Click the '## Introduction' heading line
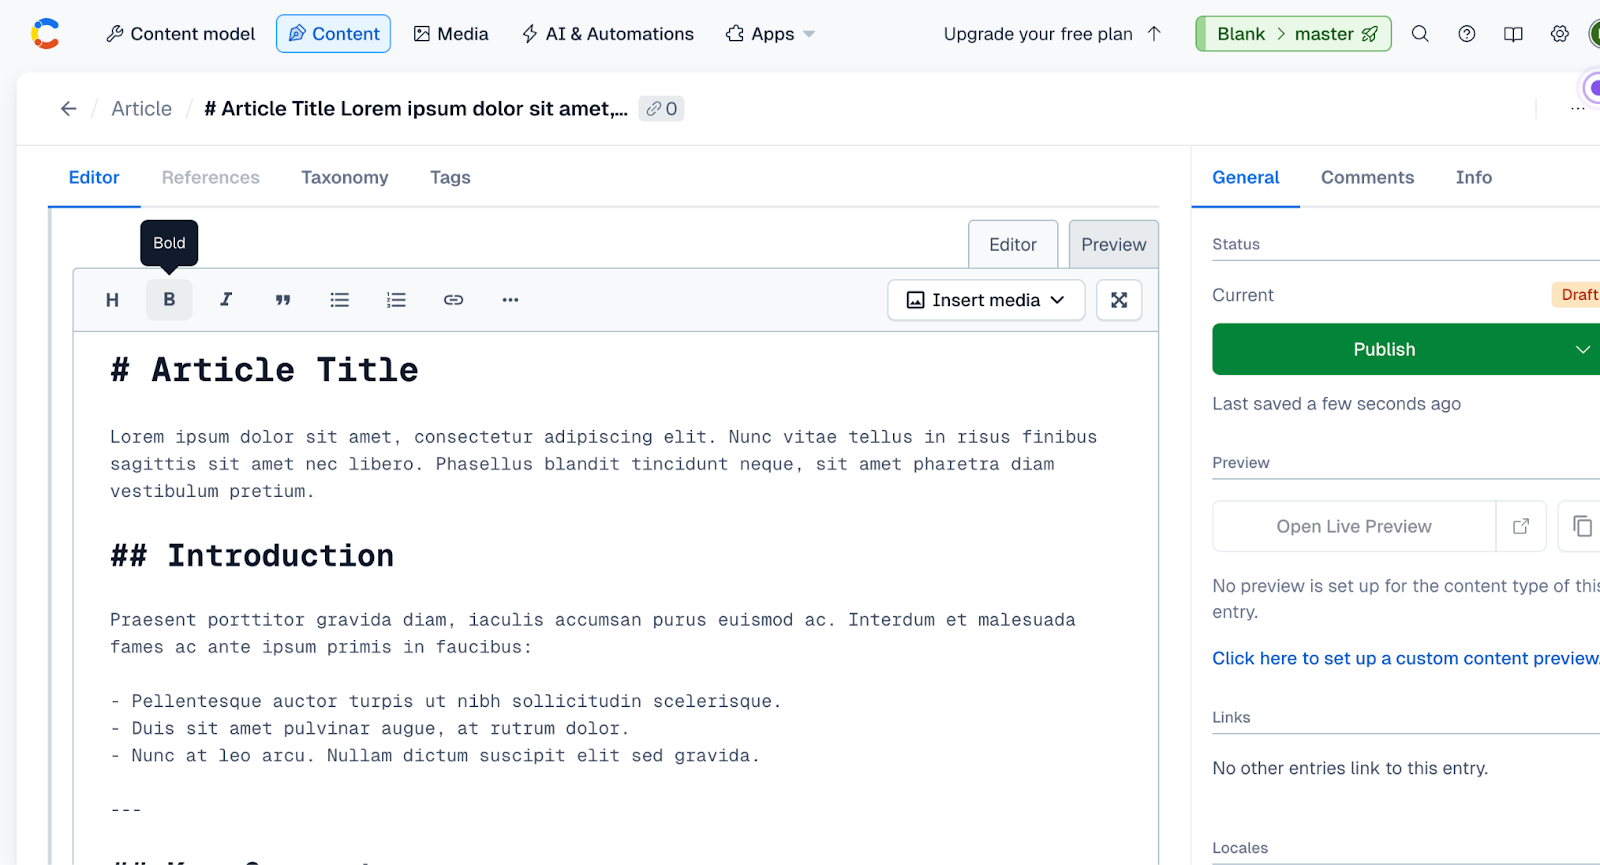 pyautogui.click(x=252, y=556)
